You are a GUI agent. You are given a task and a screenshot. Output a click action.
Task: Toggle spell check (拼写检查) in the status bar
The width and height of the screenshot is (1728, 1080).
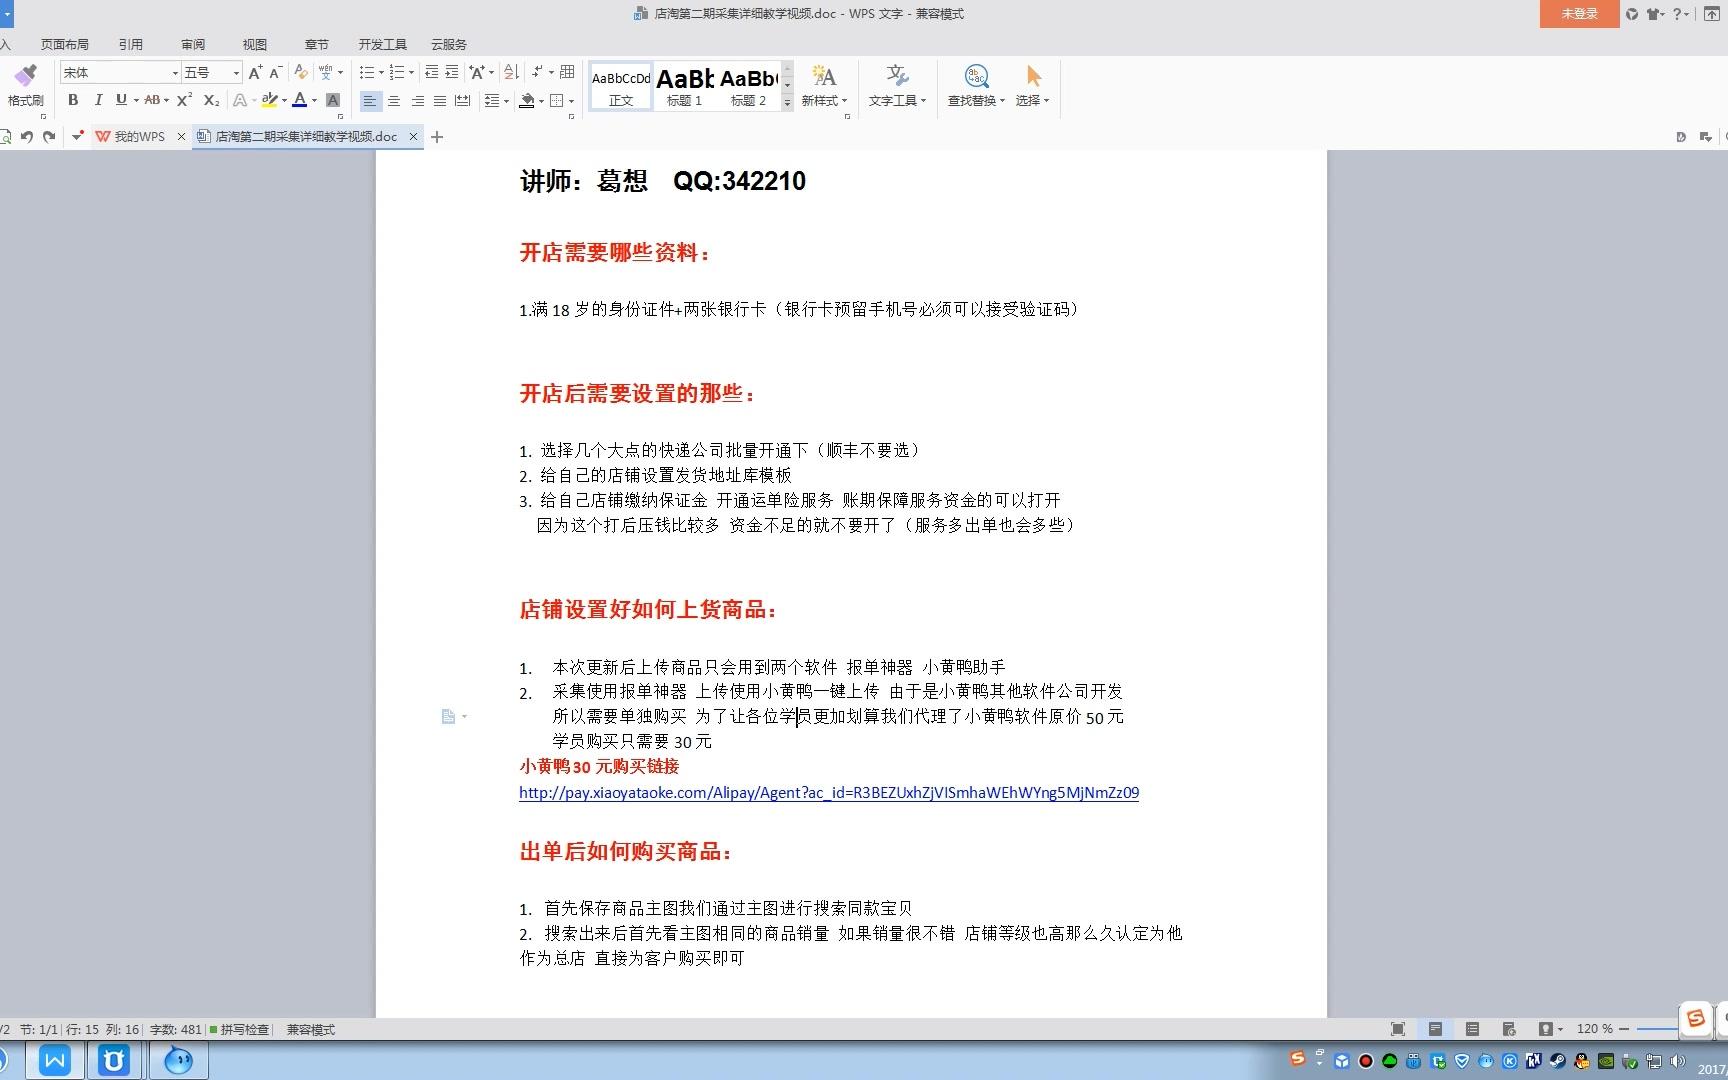[239, 1029]
